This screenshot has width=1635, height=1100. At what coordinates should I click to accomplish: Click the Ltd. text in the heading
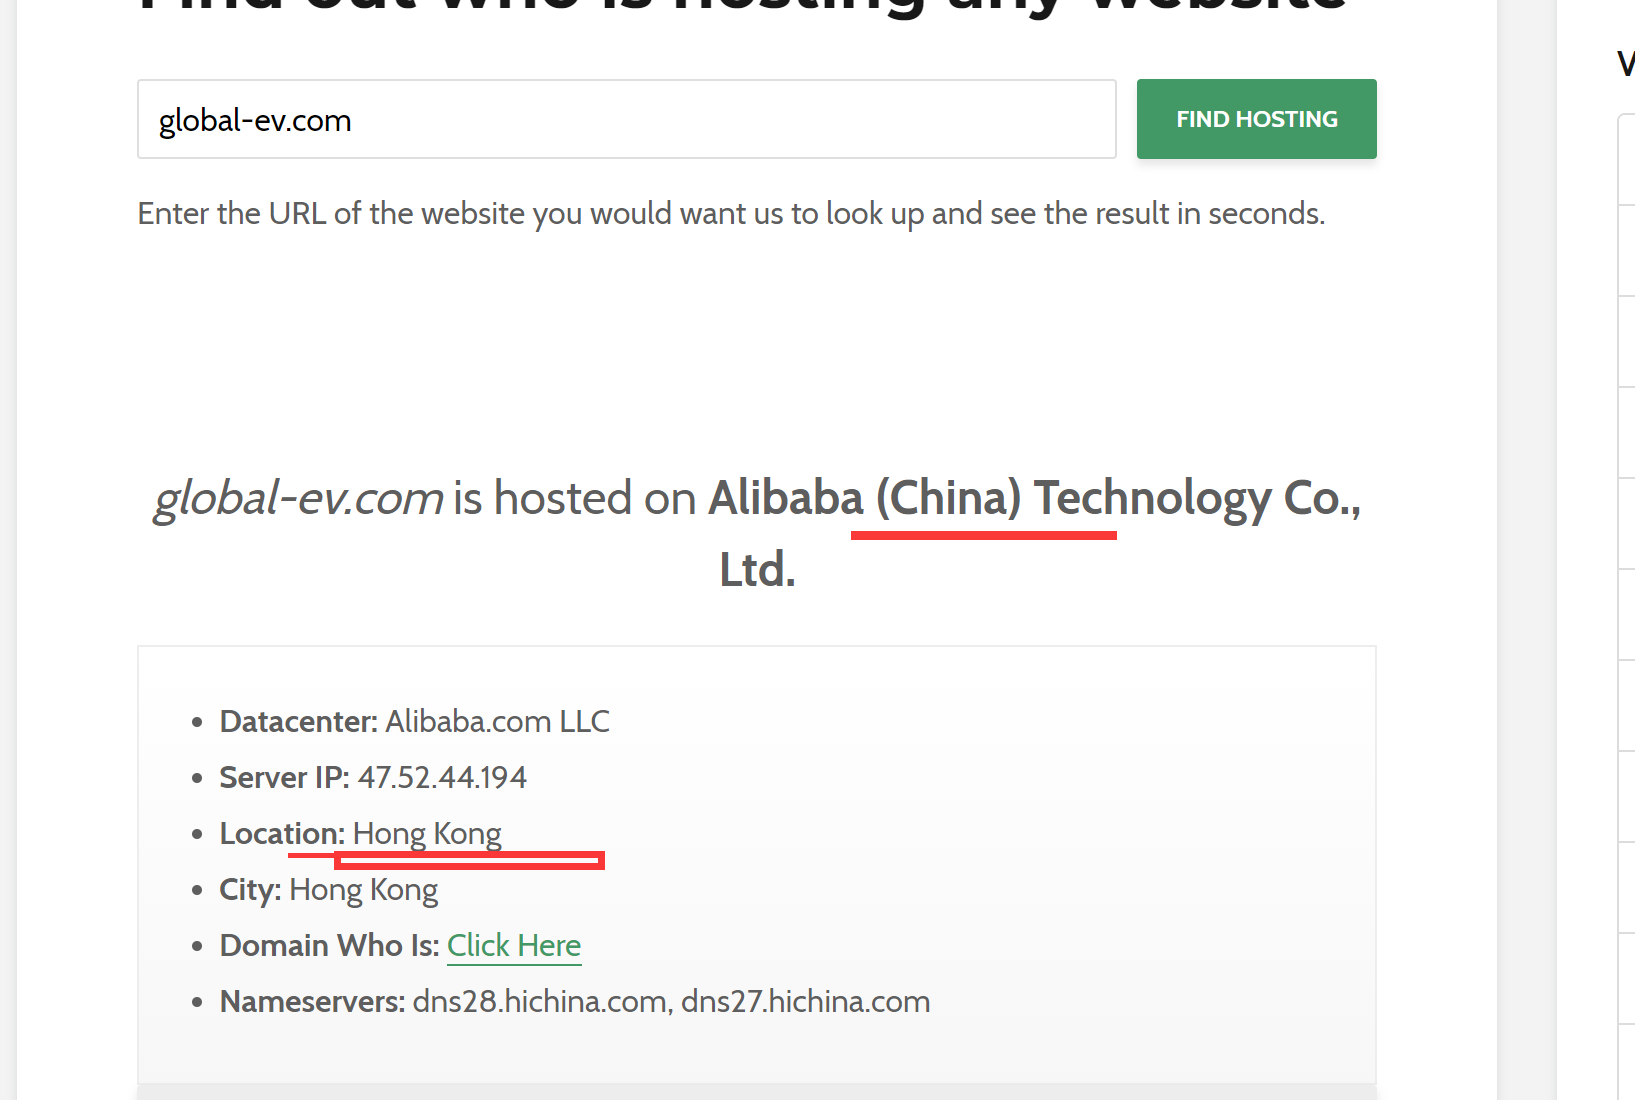pos(757,569)
